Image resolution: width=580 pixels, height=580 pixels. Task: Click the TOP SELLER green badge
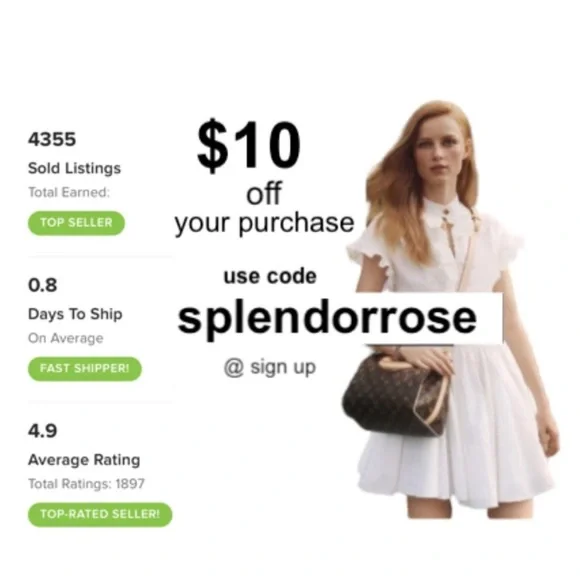click(76, 223)
